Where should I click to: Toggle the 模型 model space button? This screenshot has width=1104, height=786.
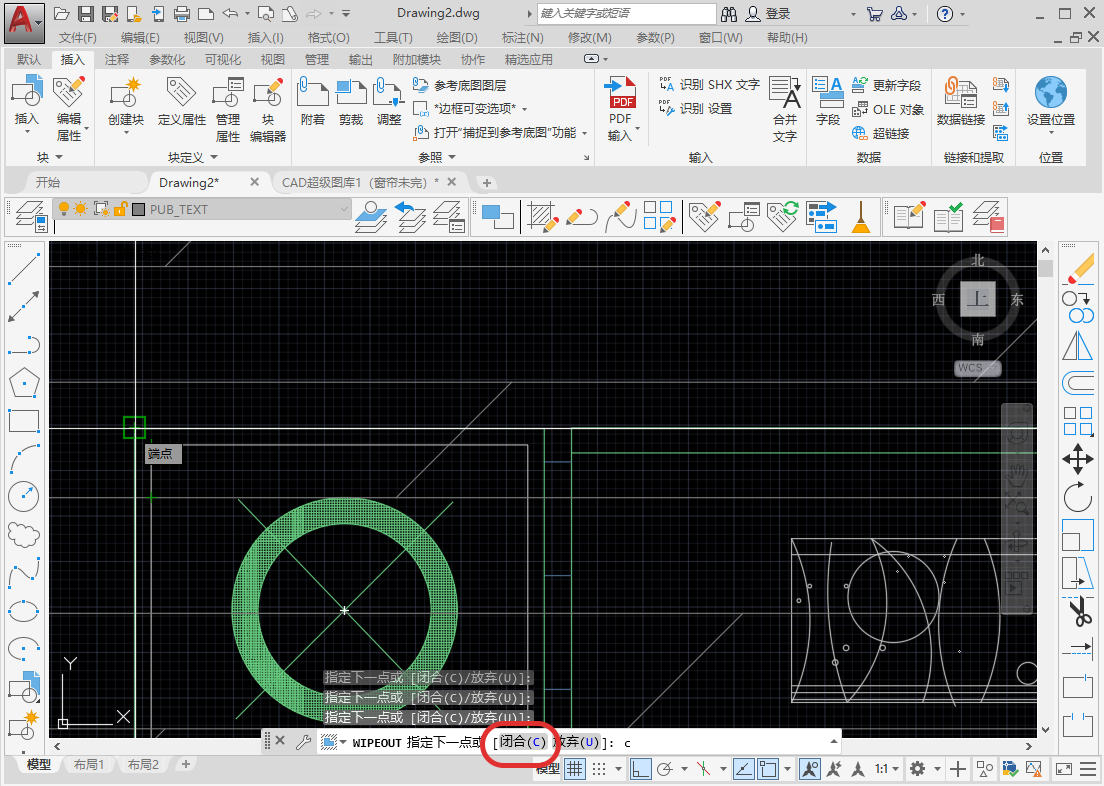point(547,769)
